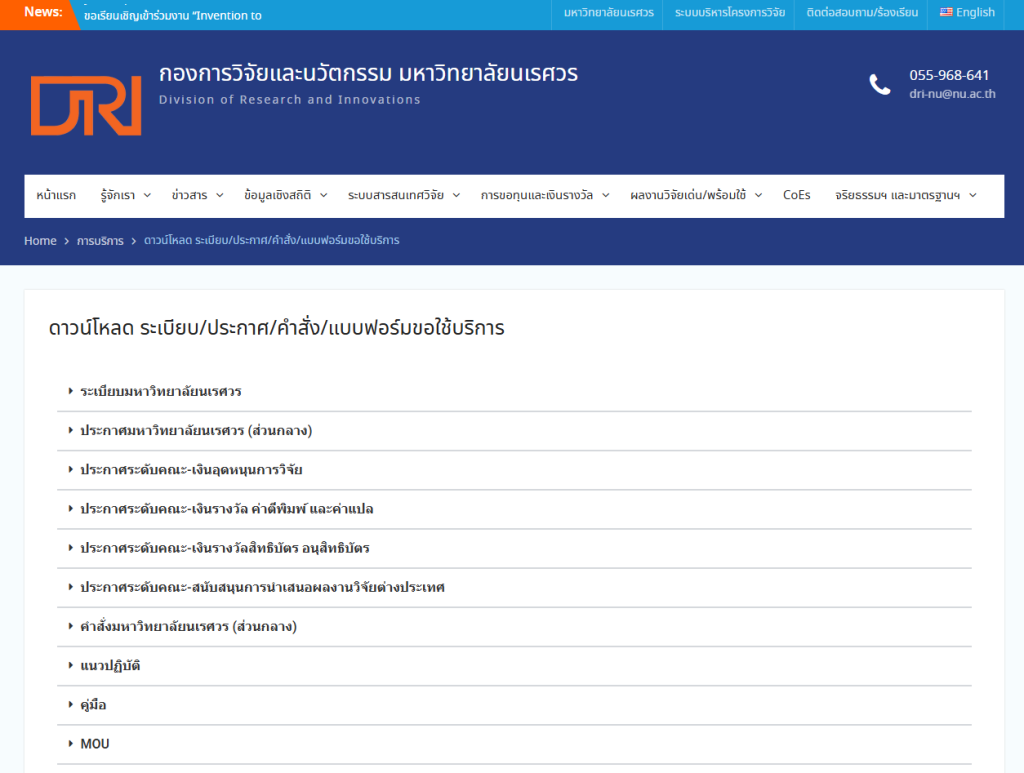This screenshot has height=773, width=1024.
Task: Click the dri-nu@nu.ac.th email link
Action: pyautogui.click(x=952, y=94)
